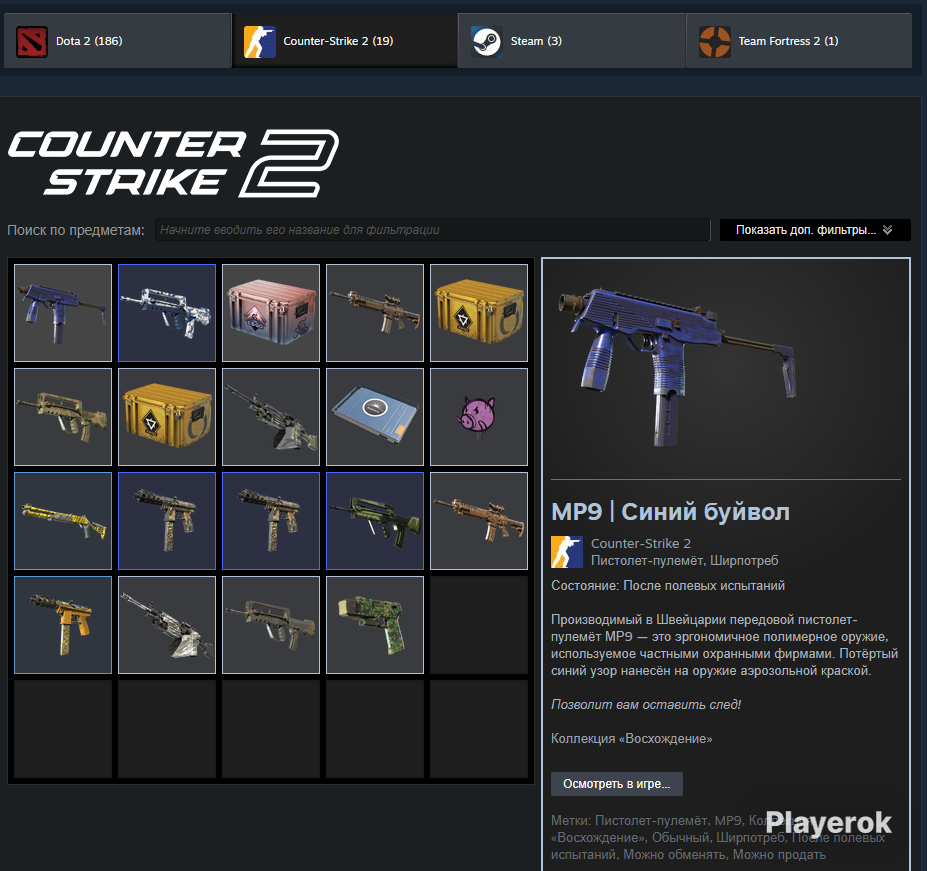Select the orange Tec-9 in fourth row
This screenshot has width=927, height=871.
(63, 625)
